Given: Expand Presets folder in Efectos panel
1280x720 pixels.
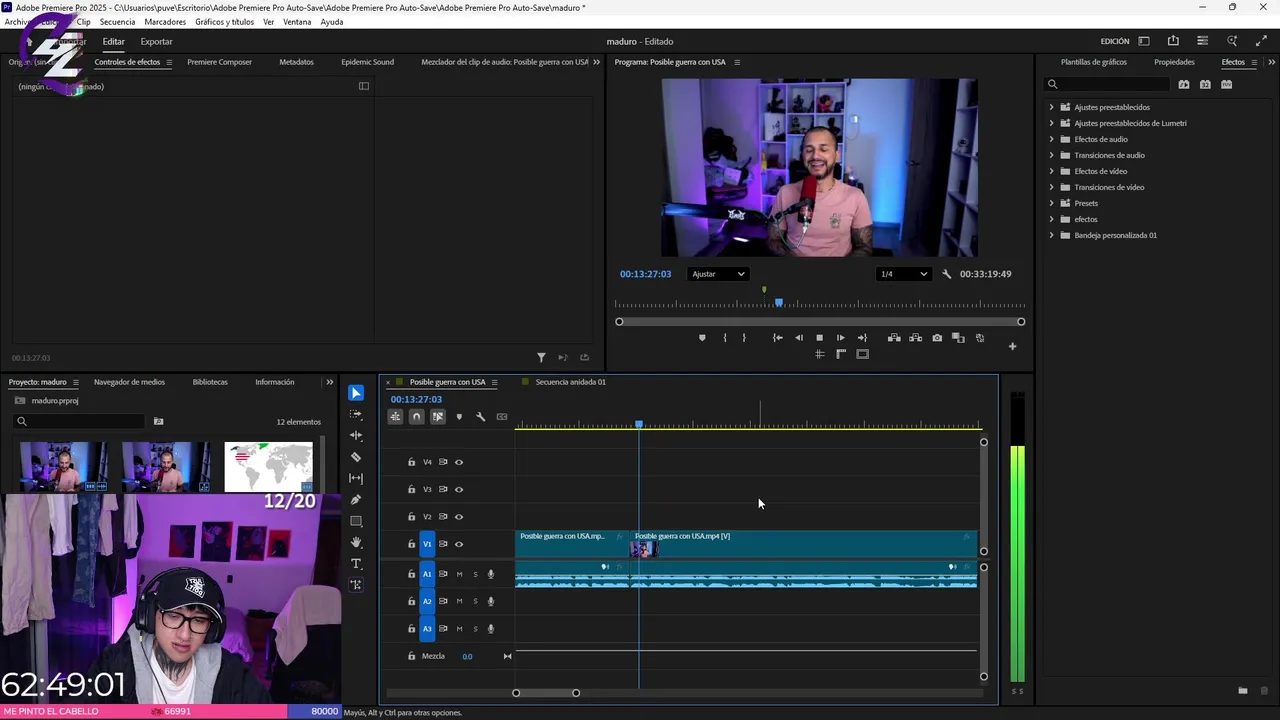Looking at the screenshot, I should (x=1051, y=203).
